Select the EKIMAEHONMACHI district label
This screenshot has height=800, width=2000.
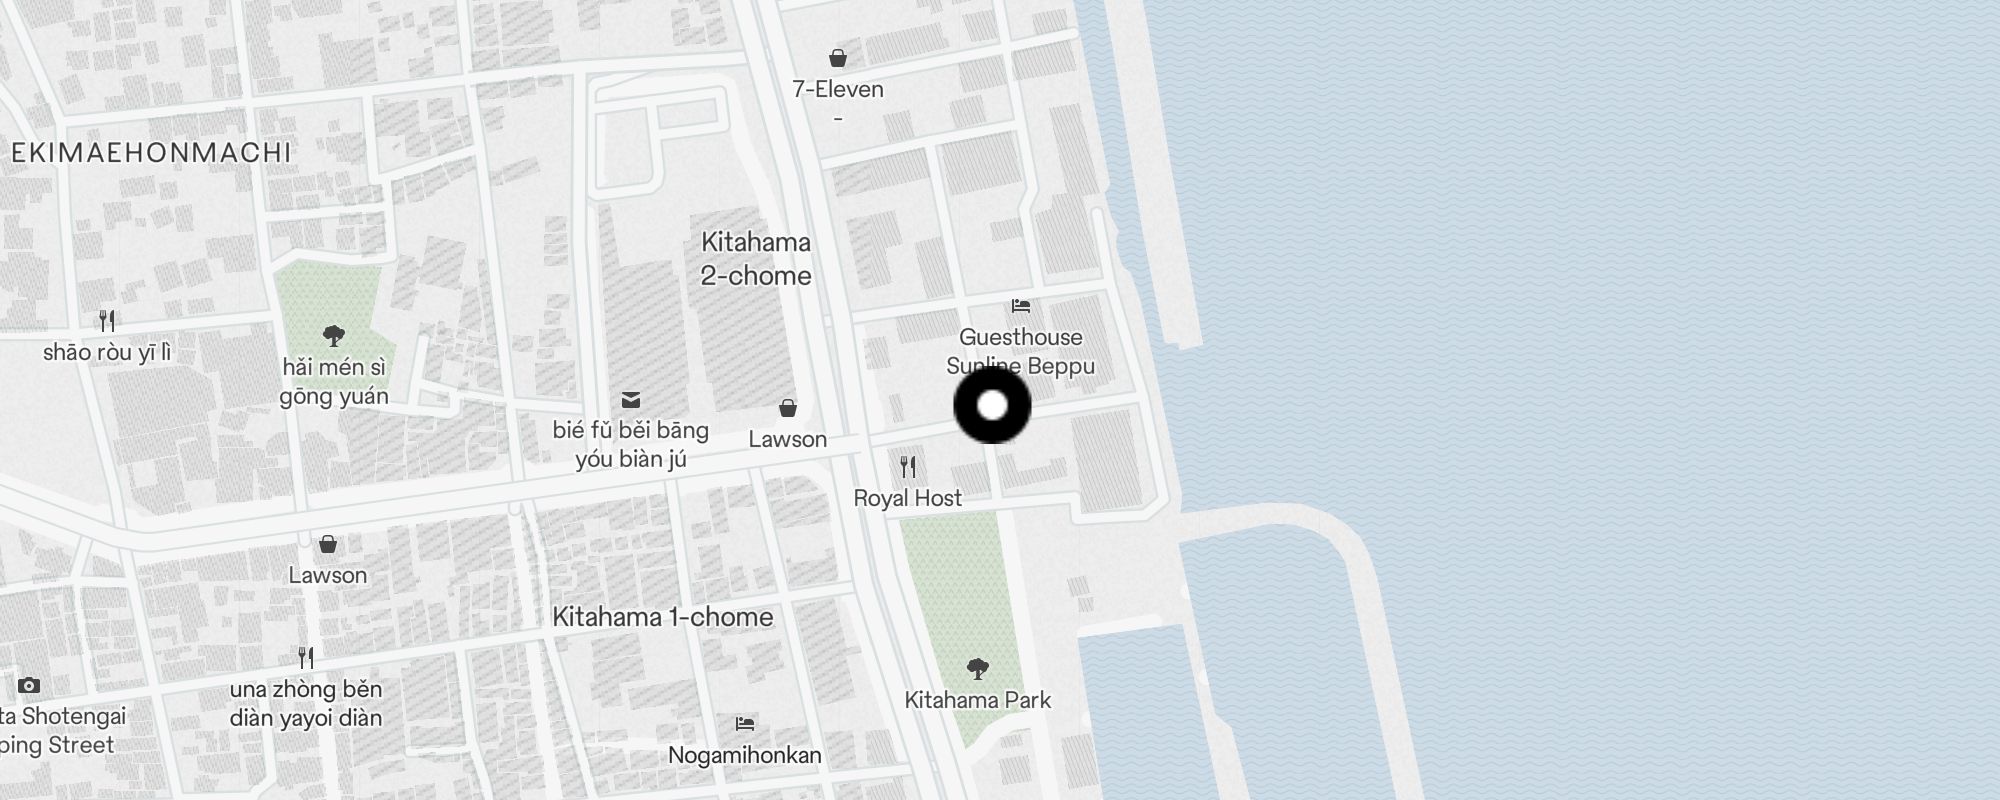point(151,152)
